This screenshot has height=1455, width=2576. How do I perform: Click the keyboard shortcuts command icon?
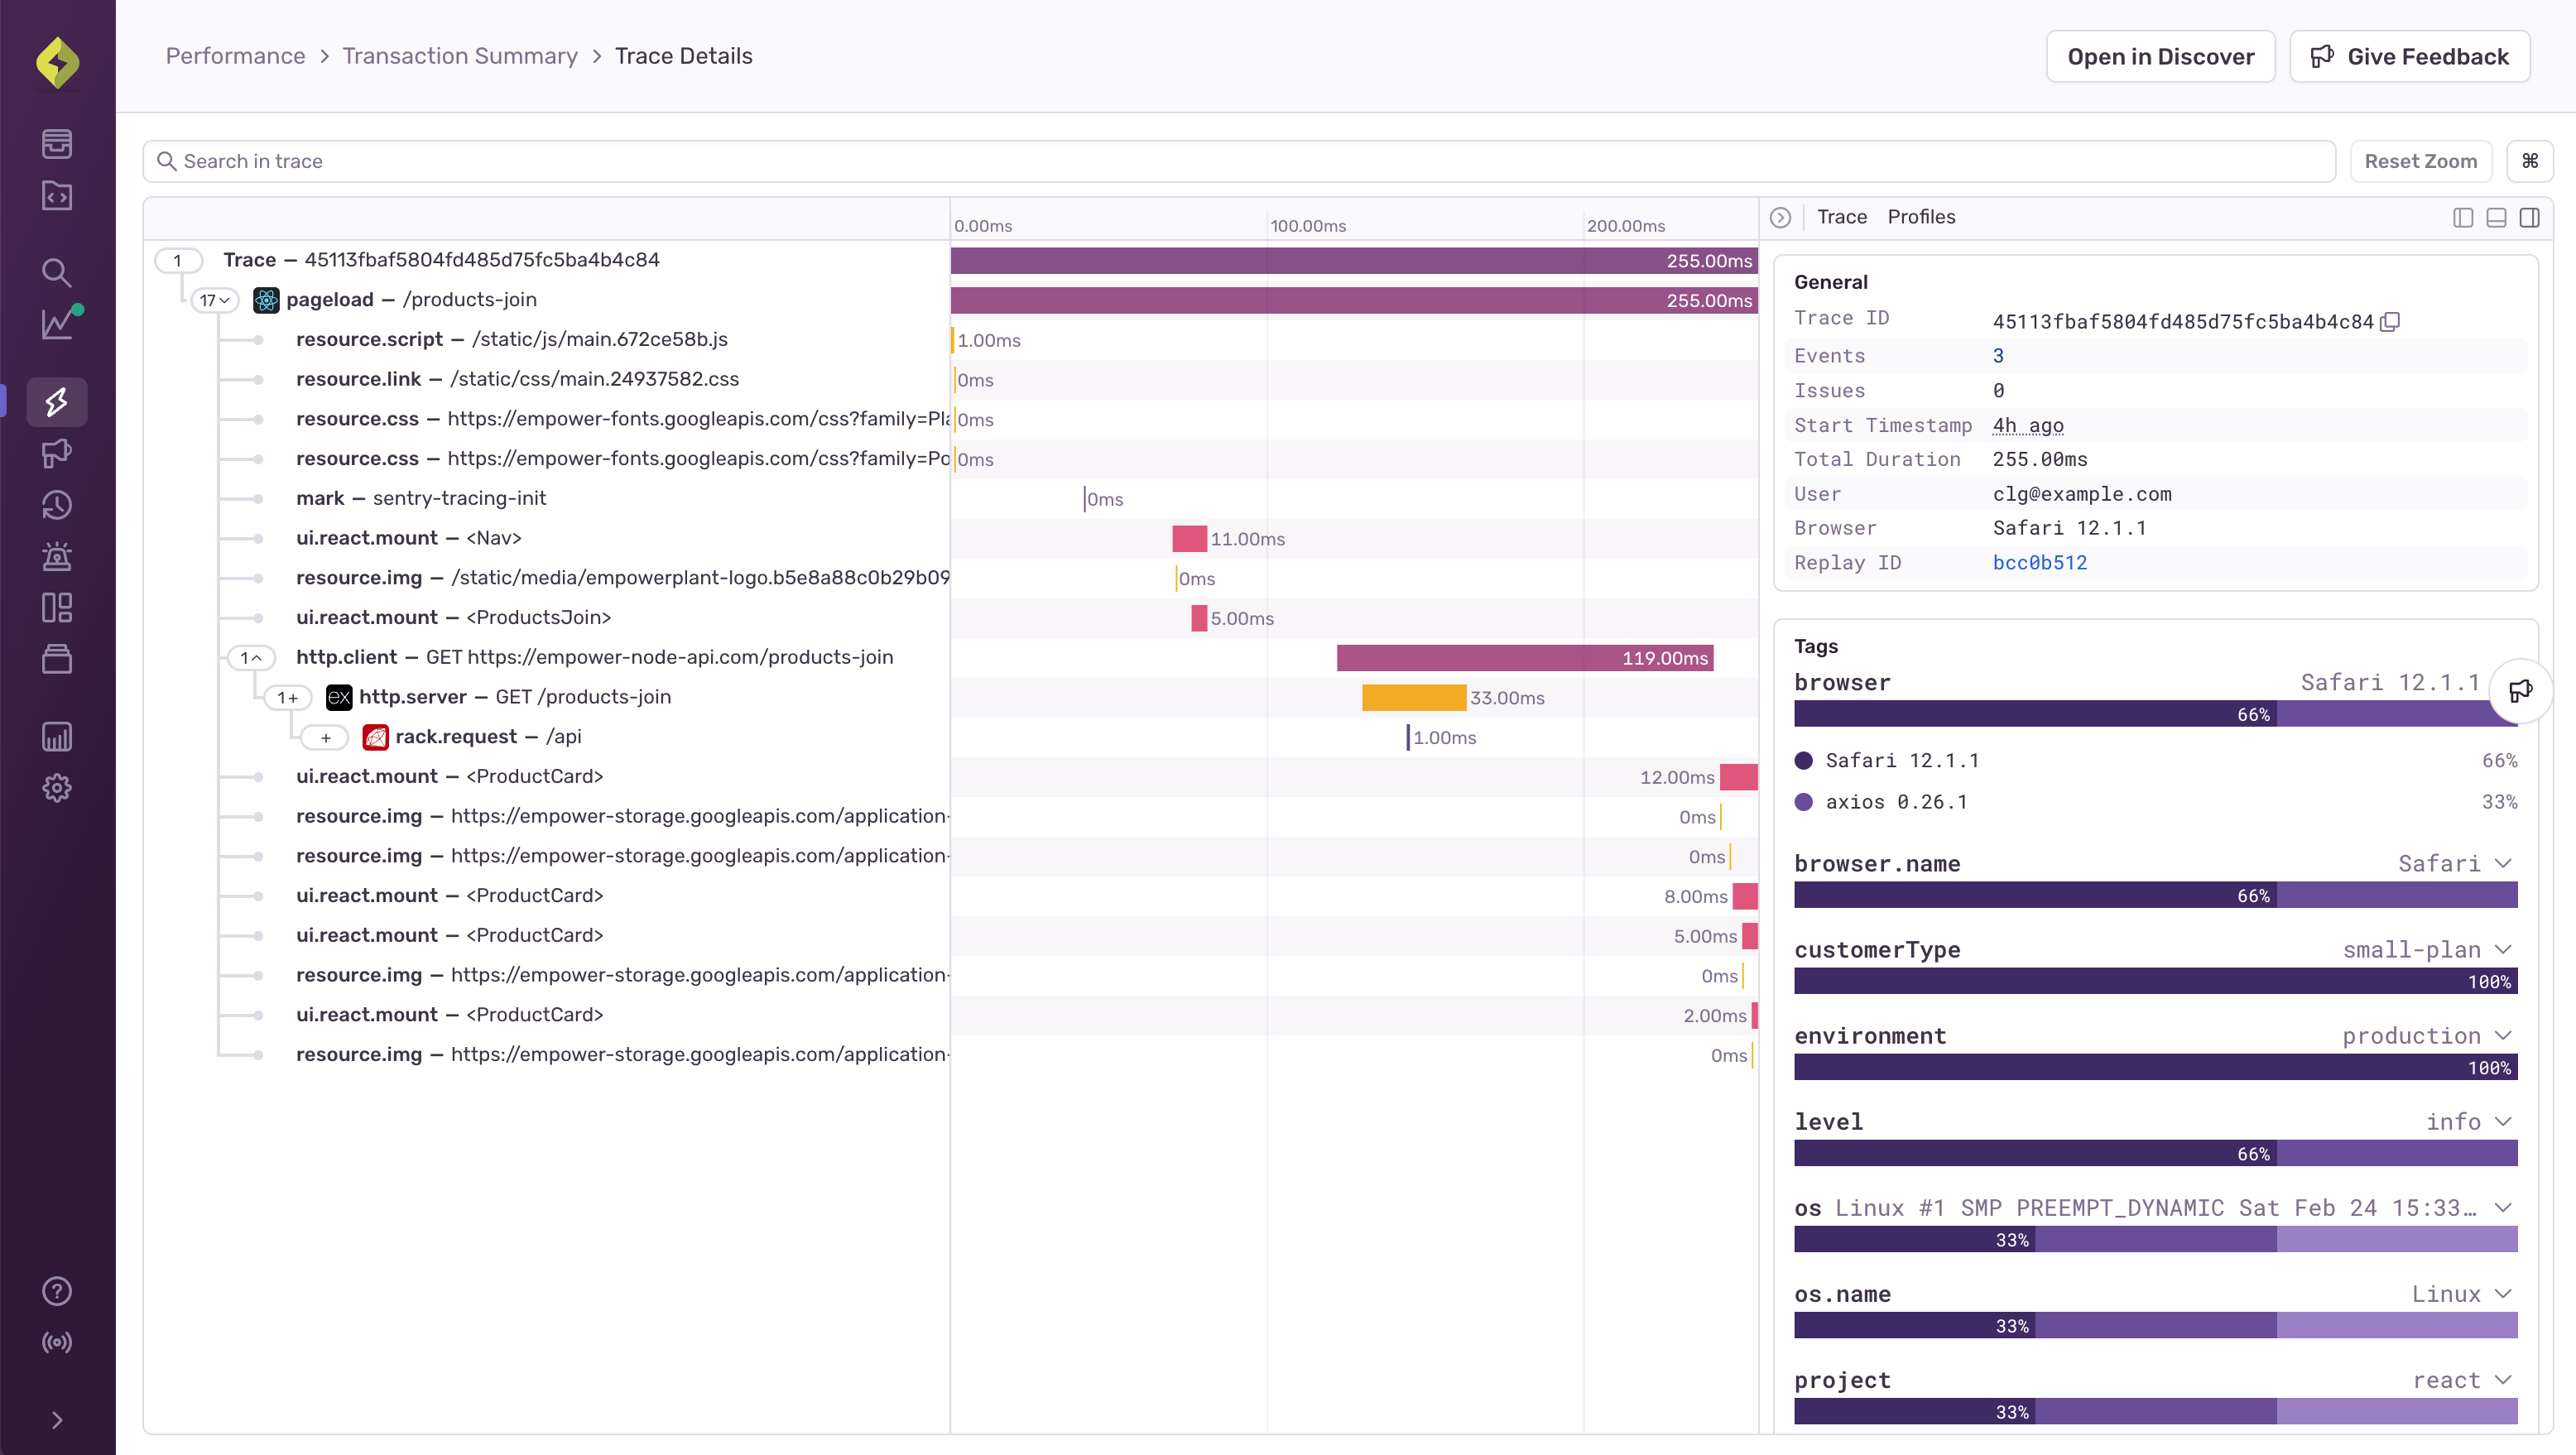[2530, 161]
